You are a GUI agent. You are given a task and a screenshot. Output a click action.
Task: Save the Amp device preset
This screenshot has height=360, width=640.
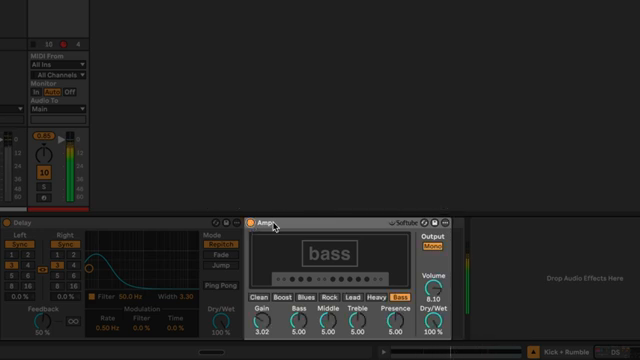[x=435, y=223]
